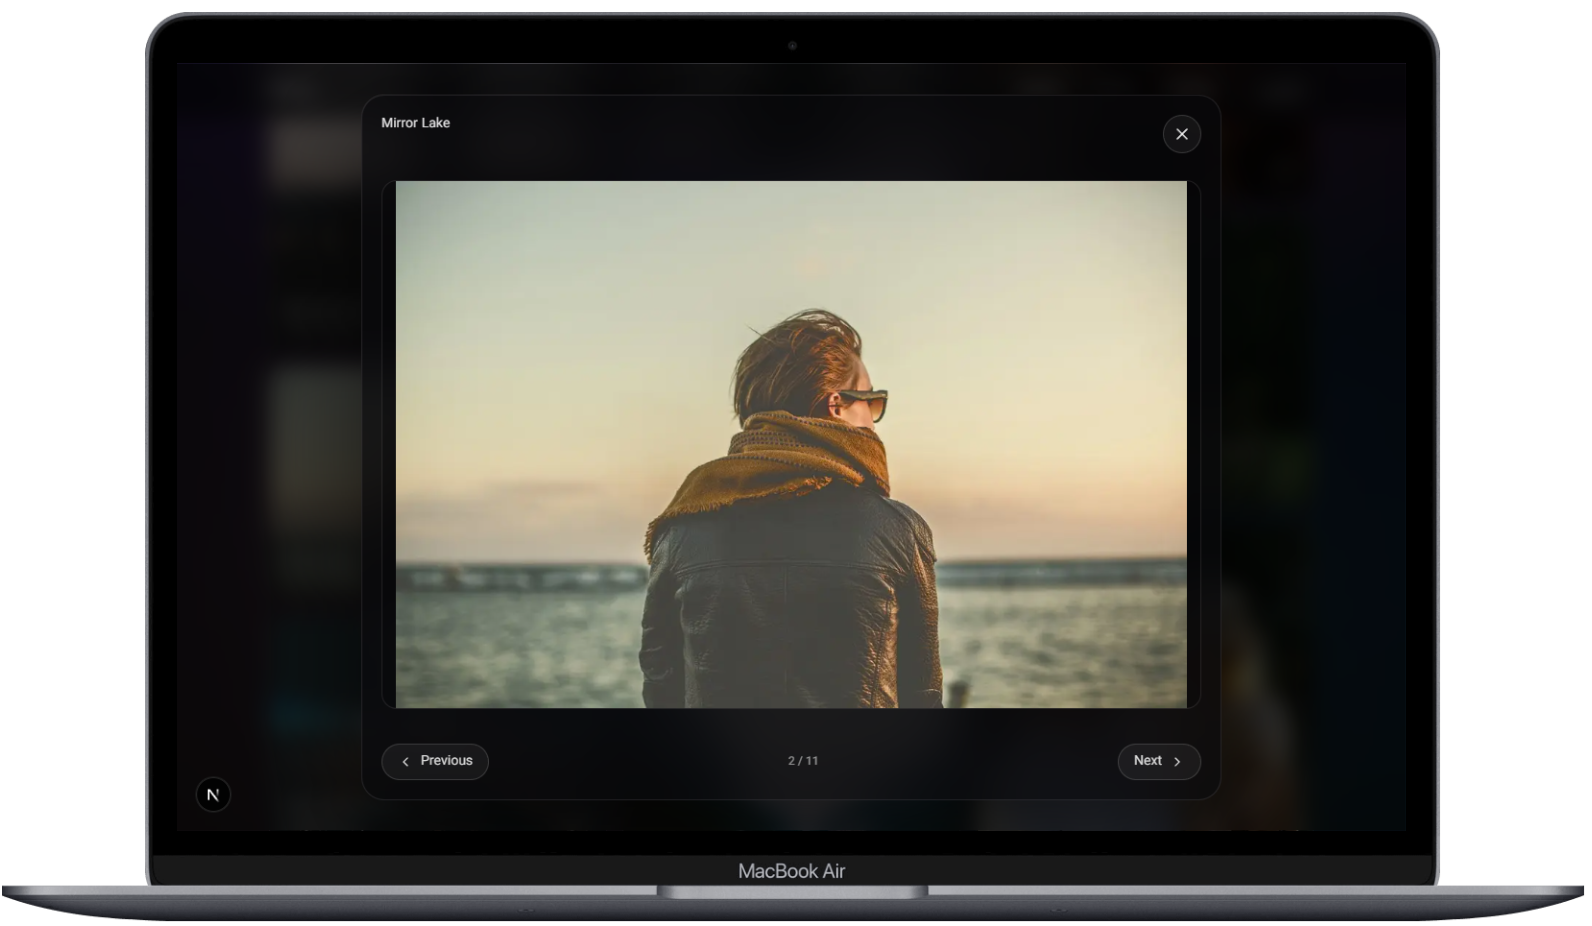Advance to the Next photo
This screenshot has width=1592, height=926.
coord(1158,761)
